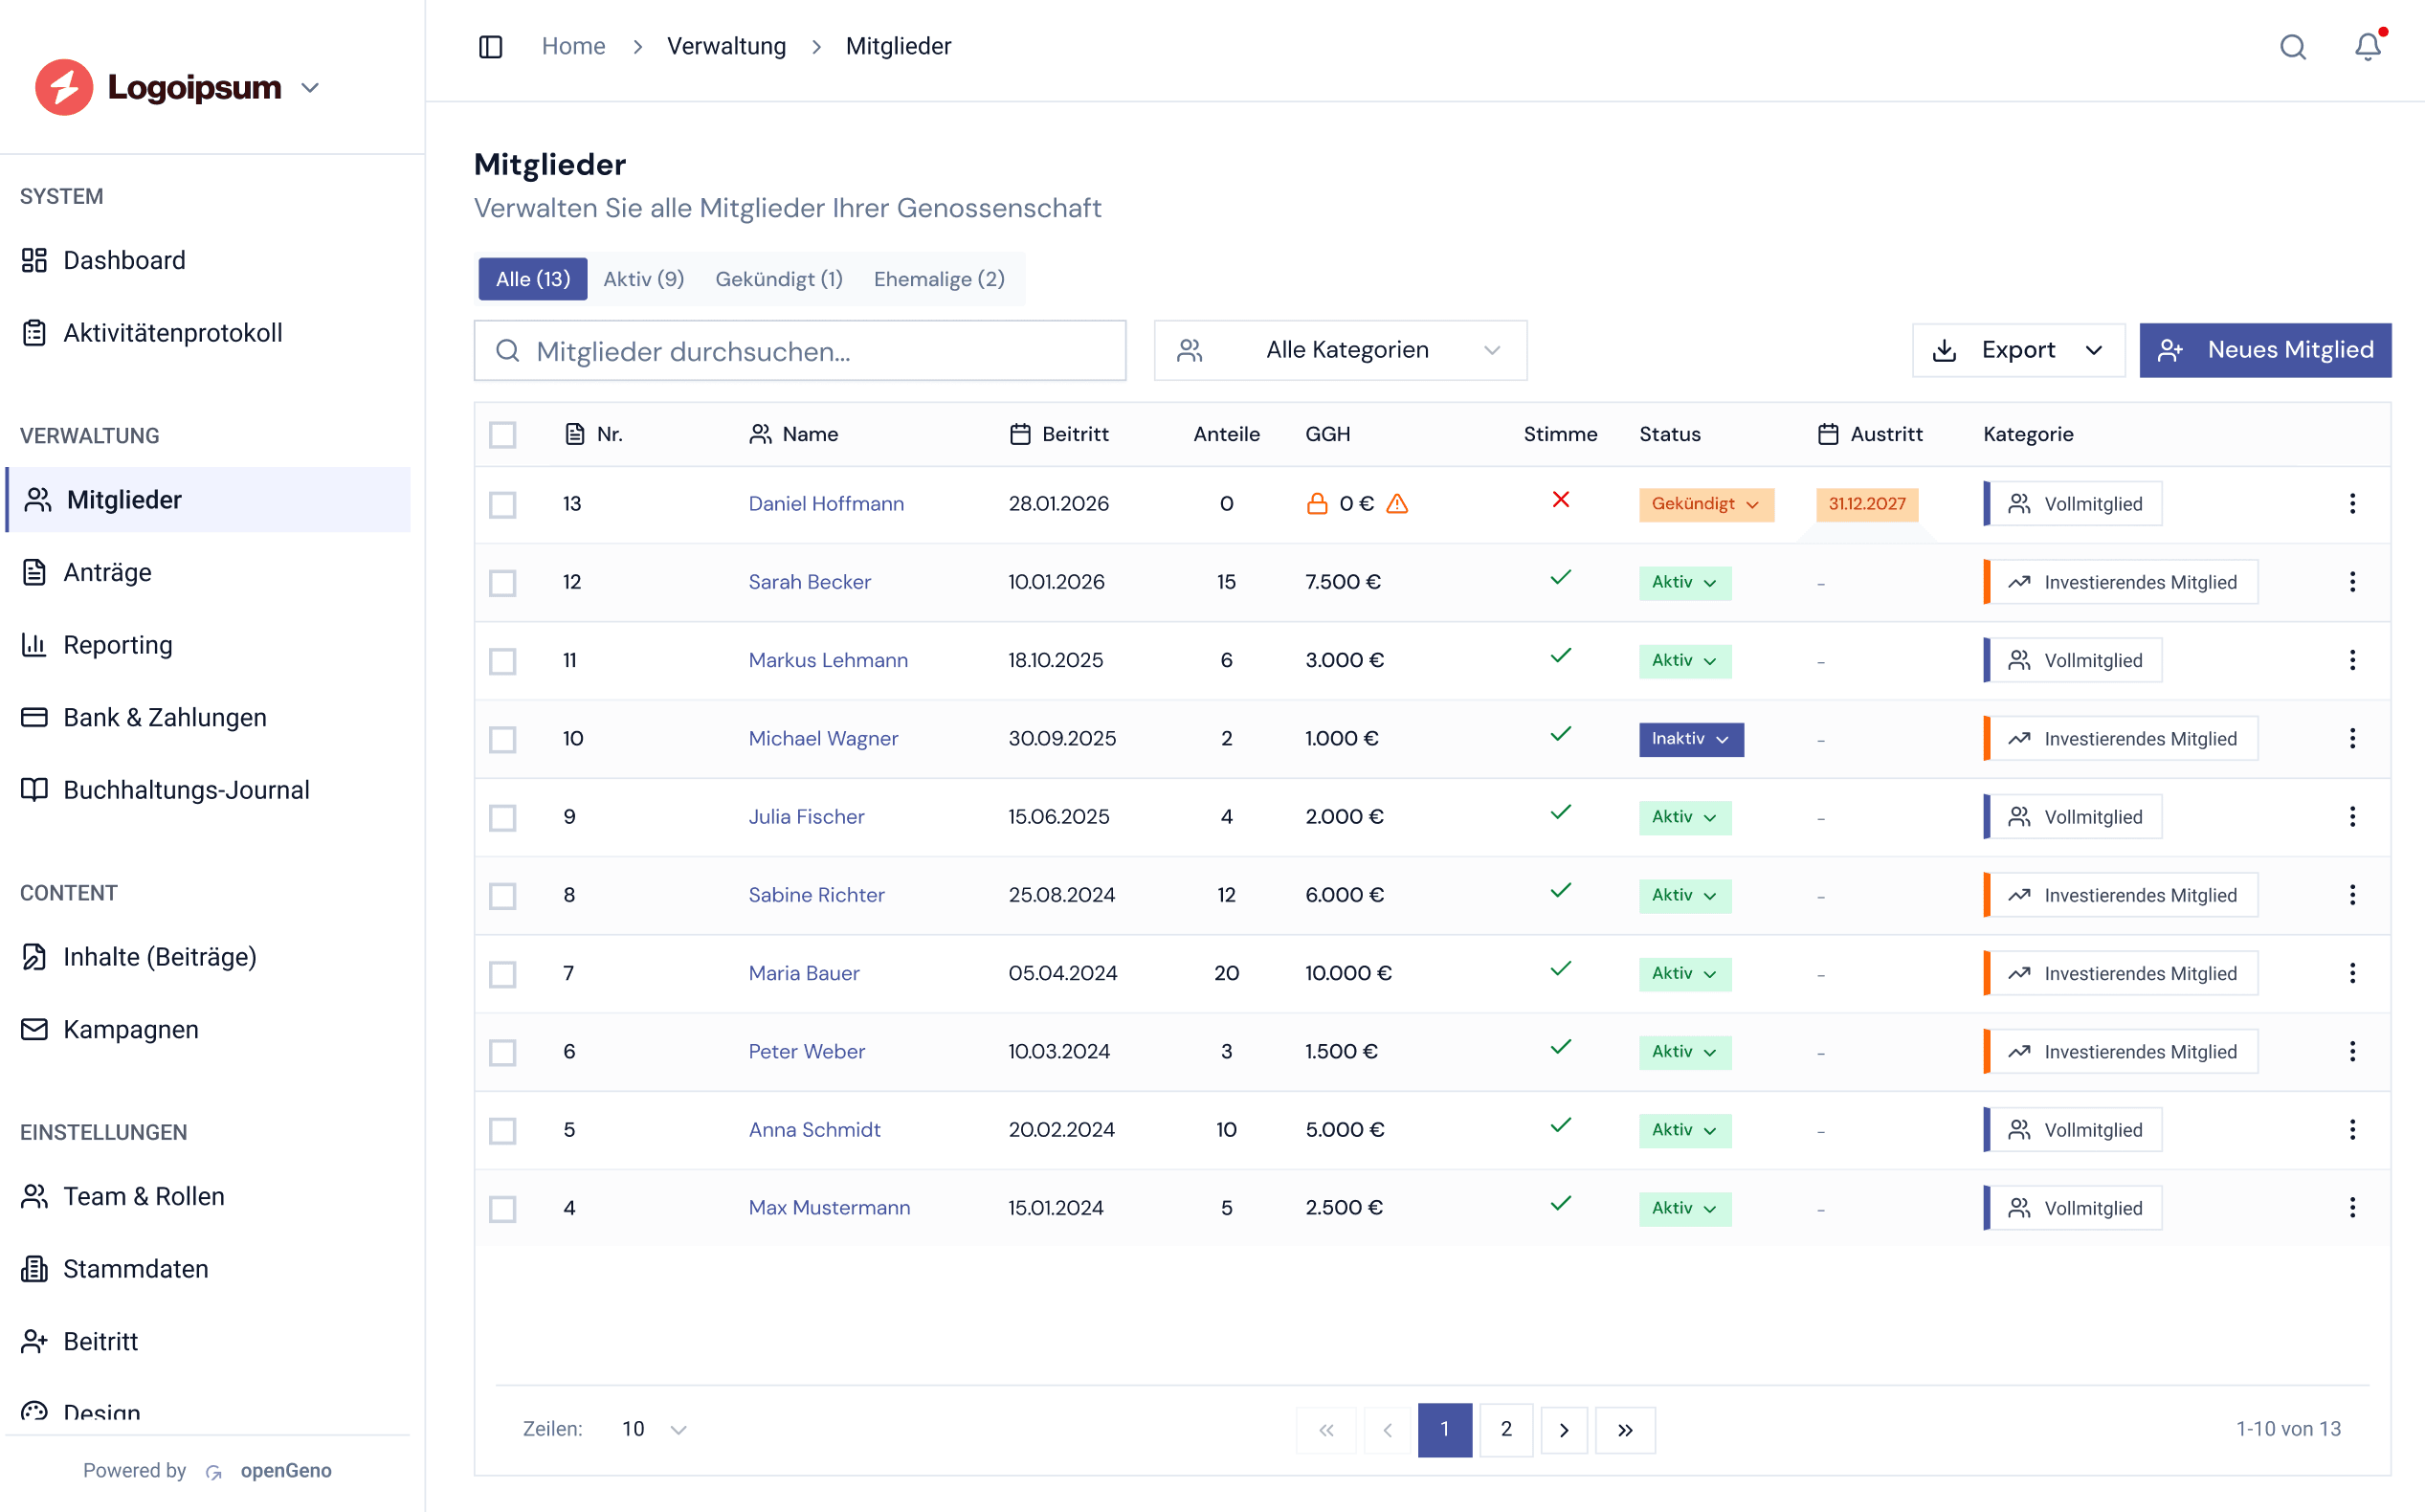Open Bank & Zahlungen in sidebar
Image resolution: width=2425 pixels, height=1512 pixels.
(x=164, y=717)
